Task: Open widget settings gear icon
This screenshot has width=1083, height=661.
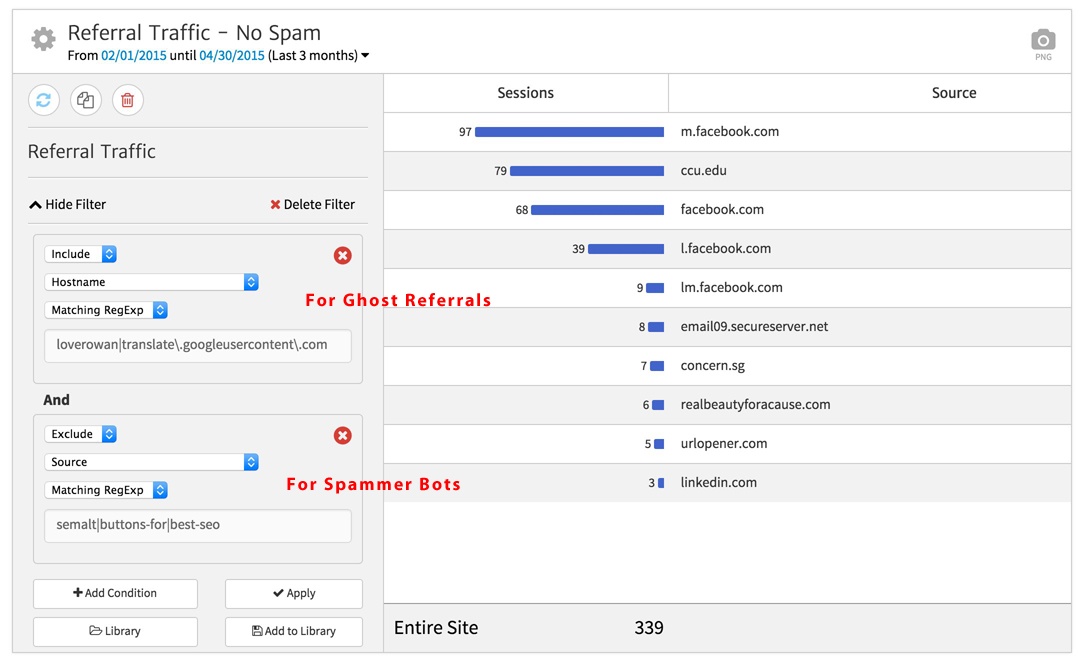Action: click(x=43, y=40)
